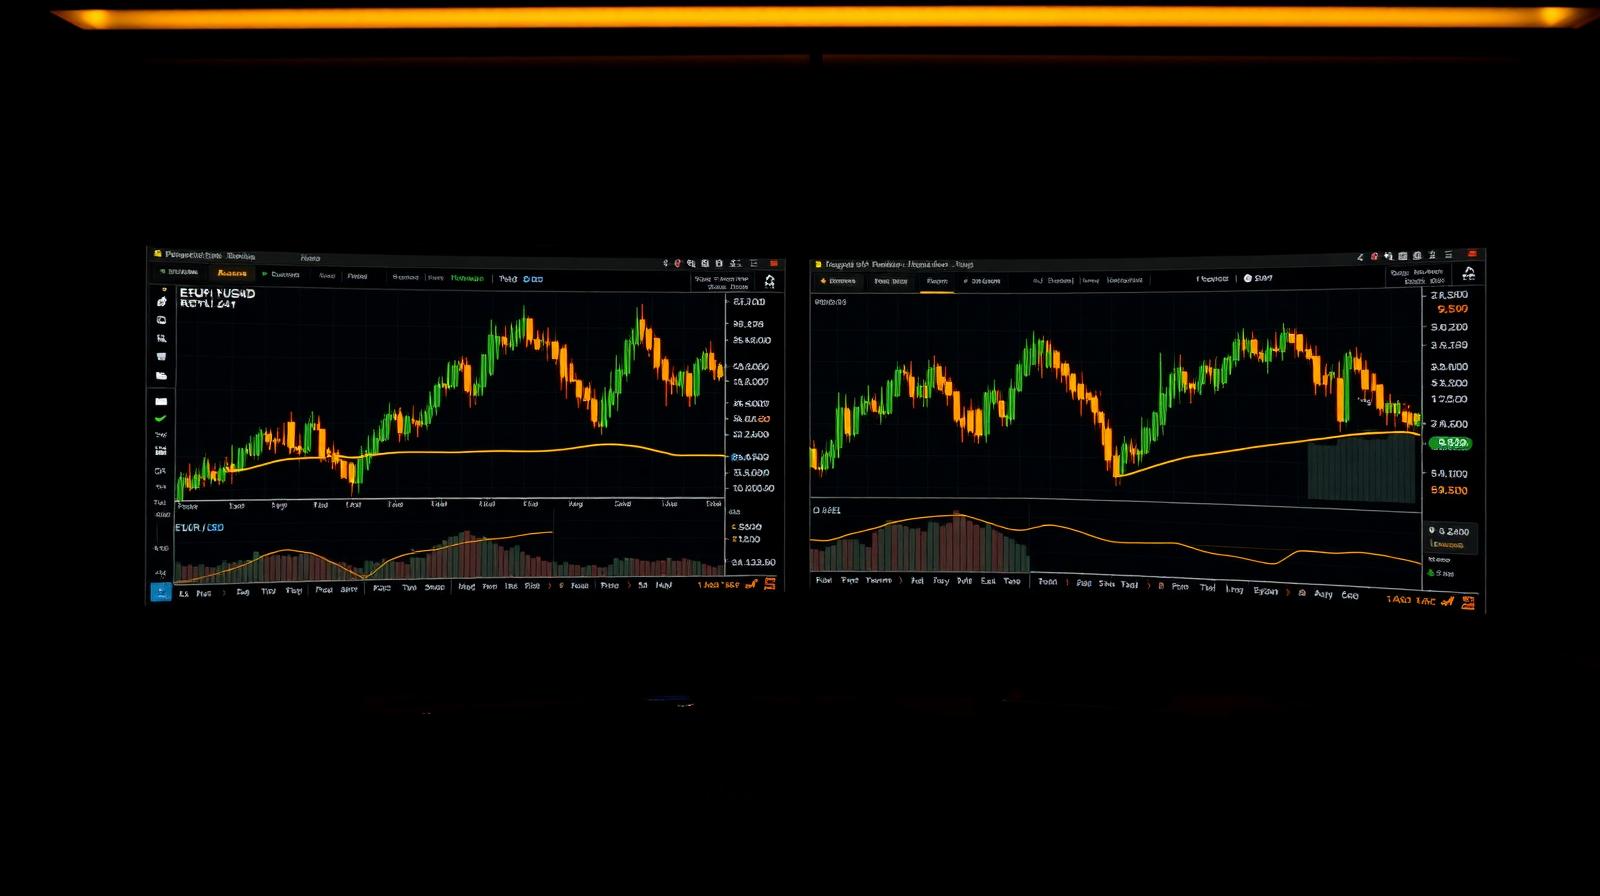Image resolution: width=1600 pixels, height=896 pixels.
Task: Select the O.REEL indicator label in right lower panel
Action: coord(827,510)
